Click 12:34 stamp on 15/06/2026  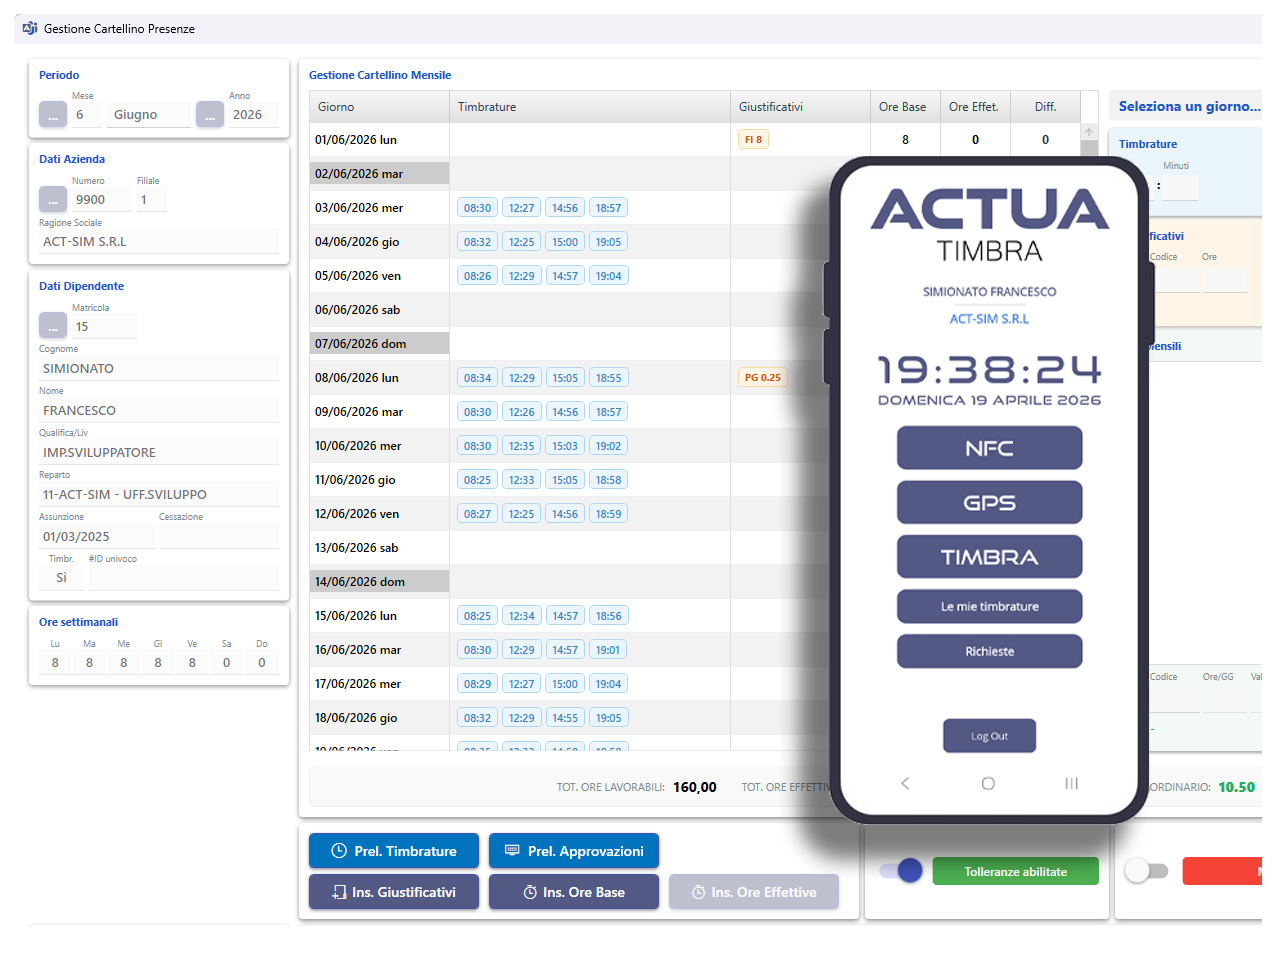[x=521, y=616]
